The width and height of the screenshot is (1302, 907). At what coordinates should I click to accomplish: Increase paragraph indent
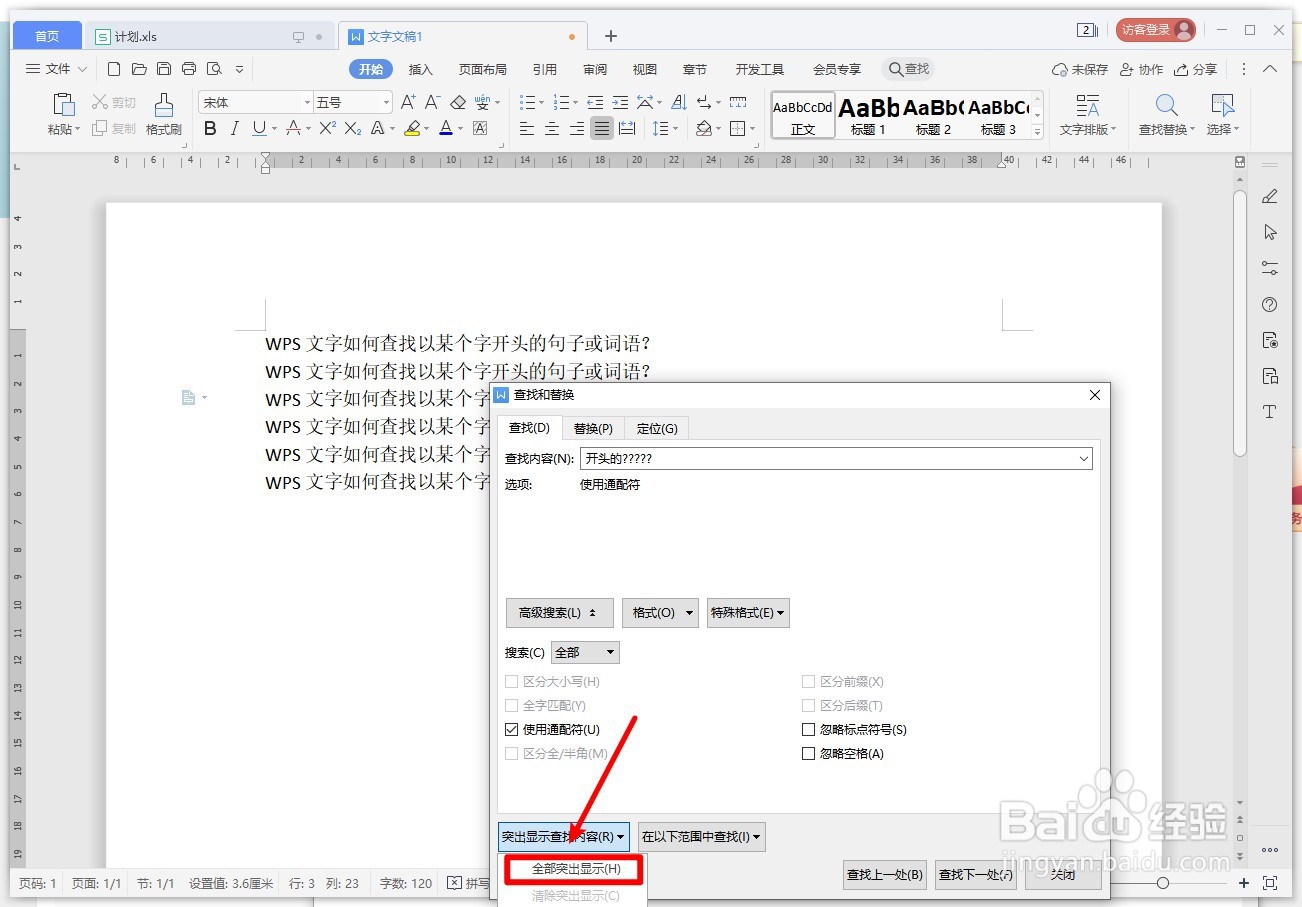620,102
